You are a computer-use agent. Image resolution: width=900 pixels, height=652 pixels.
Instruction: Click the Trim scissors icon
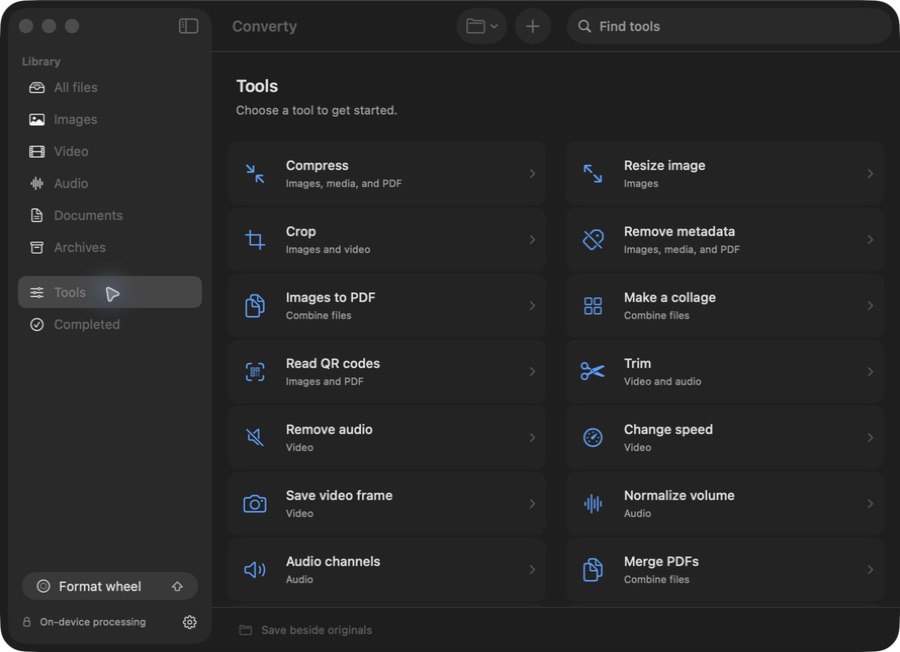tap(593, 372)
